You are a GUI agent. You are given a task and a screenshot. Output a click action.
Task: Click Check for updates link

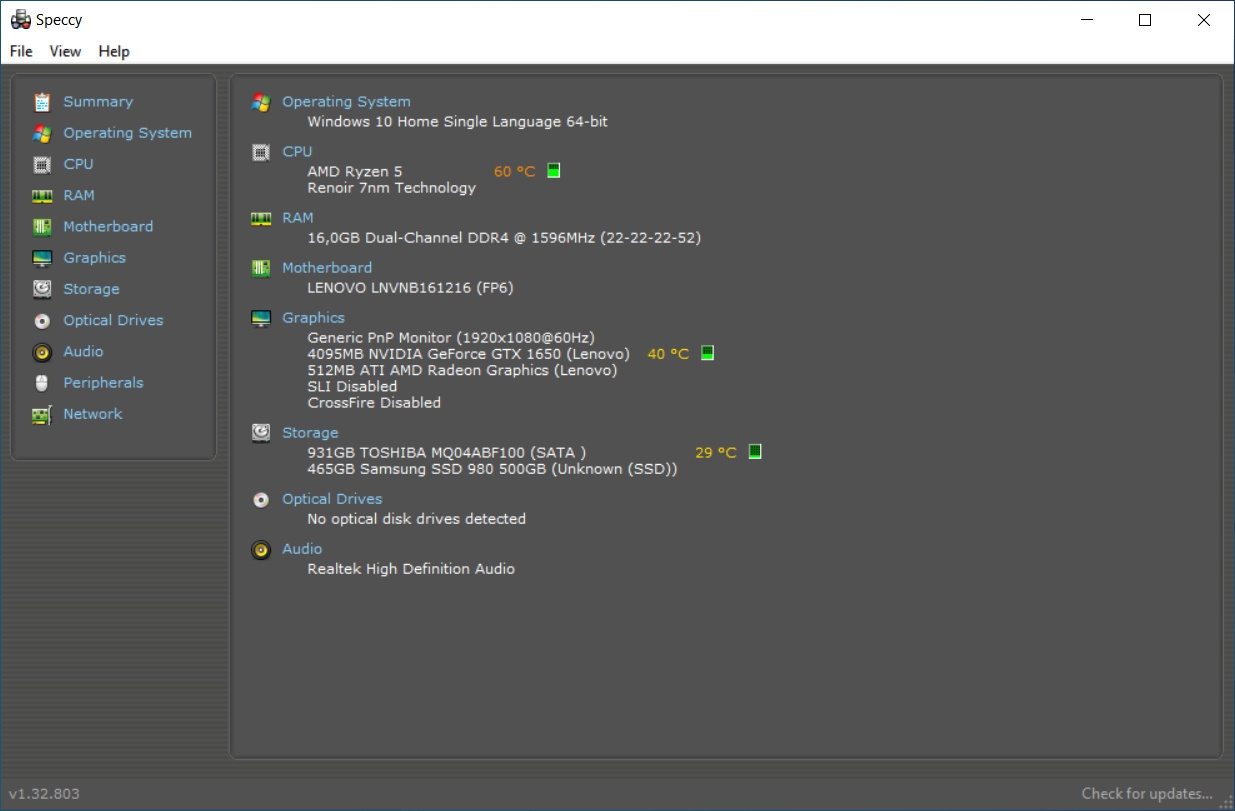click(1147, 794)
